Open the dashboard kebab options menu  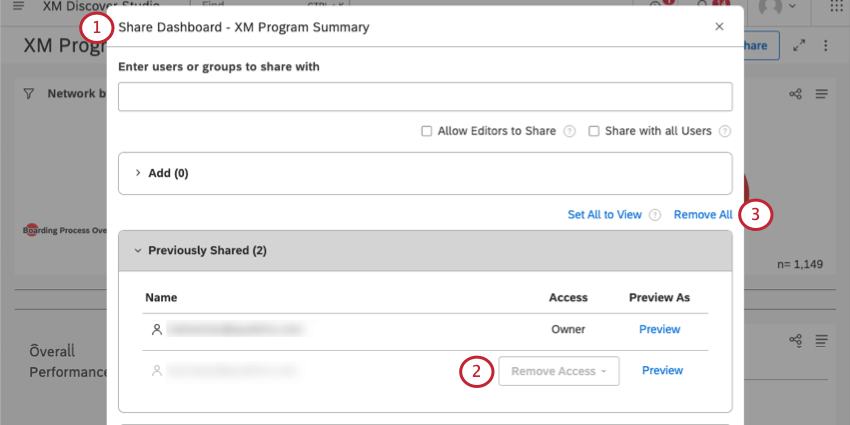826,46
